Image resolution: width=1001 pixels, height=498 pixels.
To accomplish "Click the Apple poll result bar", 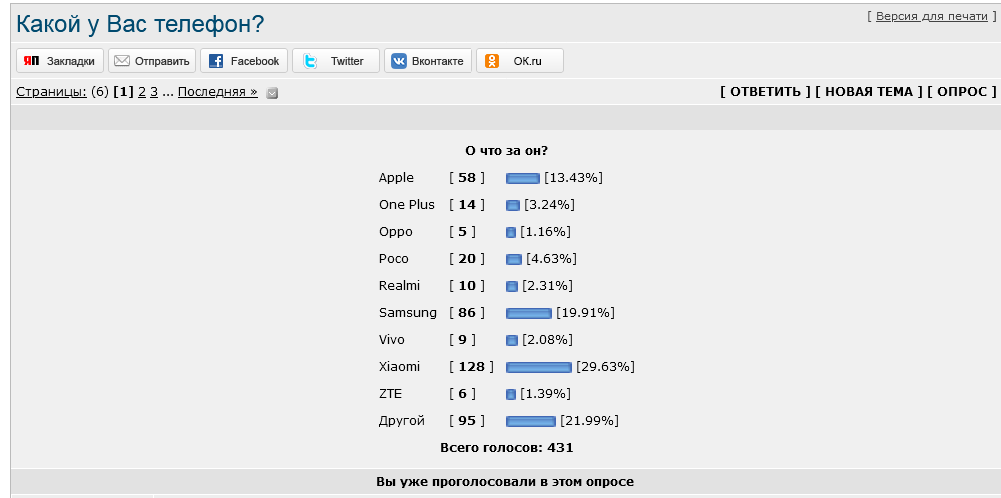I will pyautogui.click(x=523, y=178).
